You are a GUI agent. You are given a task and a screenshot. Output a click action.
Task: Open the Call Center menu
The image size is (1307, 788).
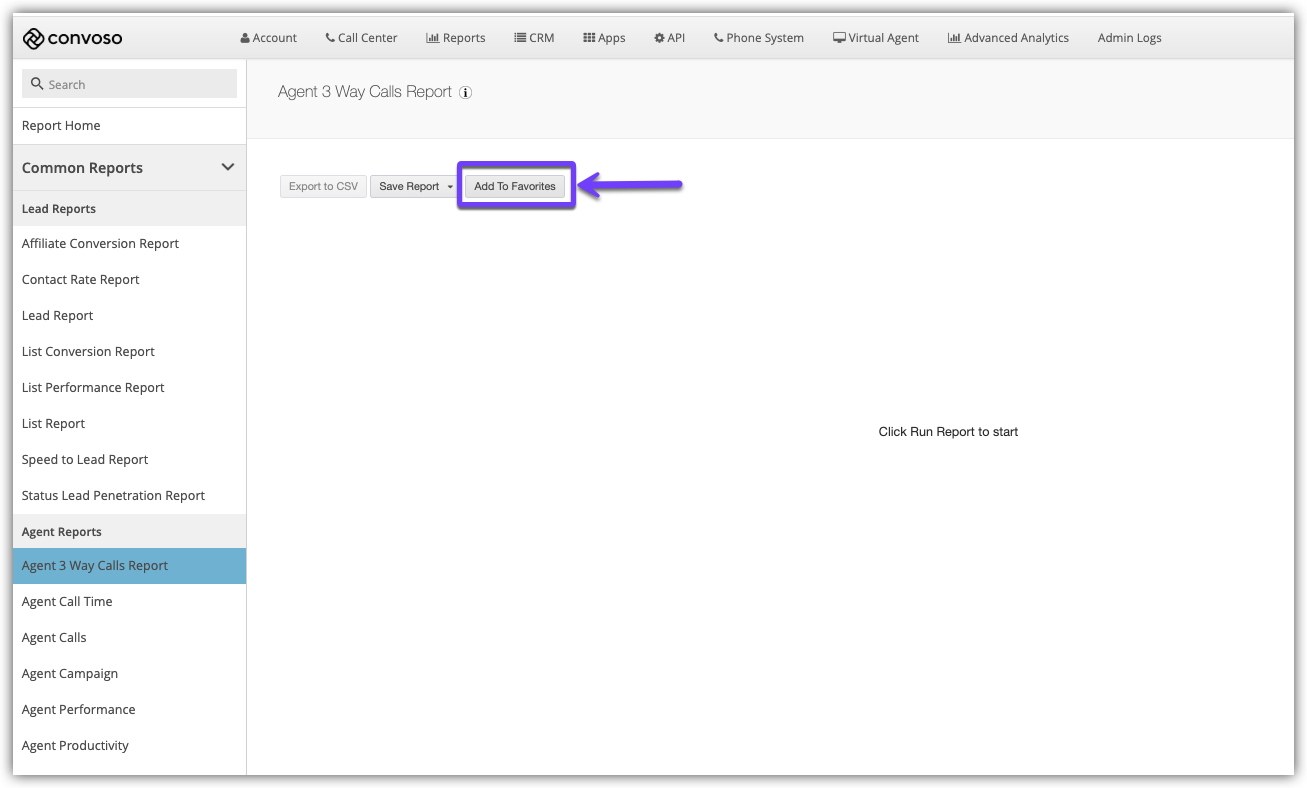click(x=361, y=38)
